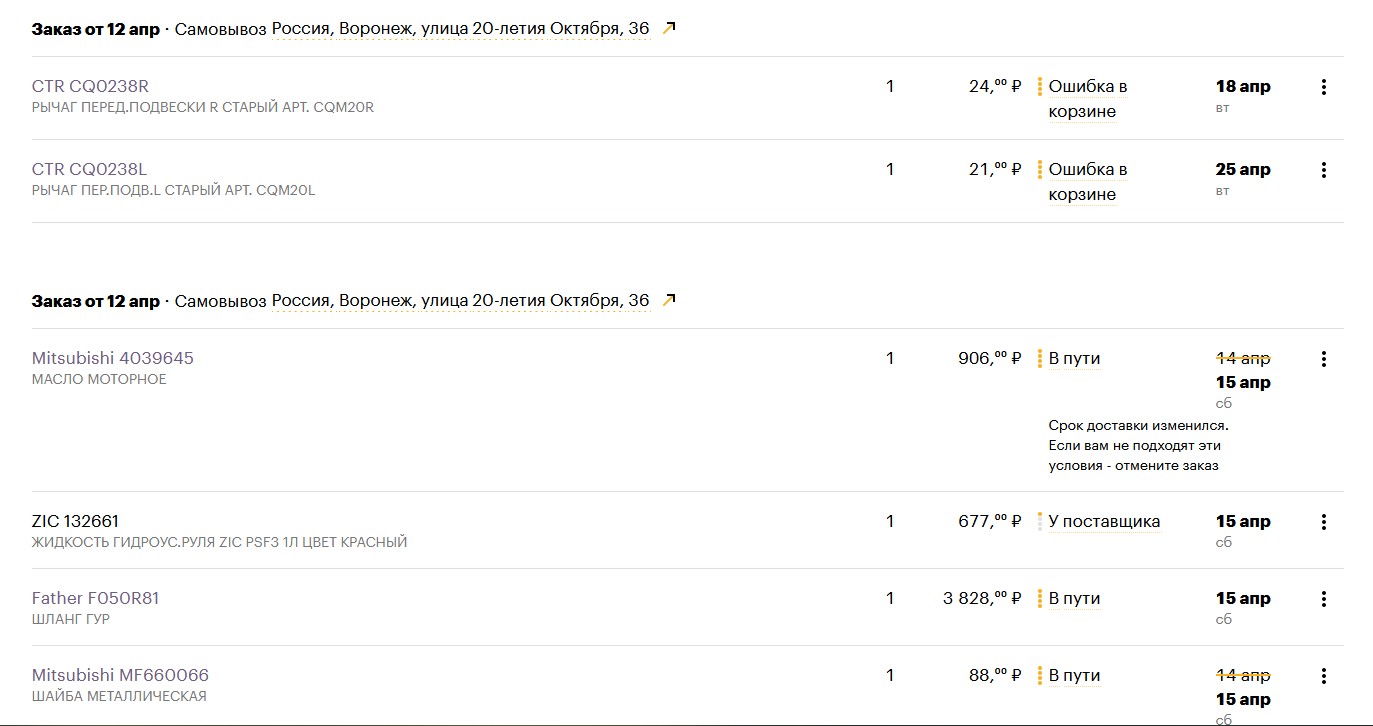The image size is (1373, 726).
Task: Open Mitsubishi 4039645 product link
Action: click(x=113, y=358)
